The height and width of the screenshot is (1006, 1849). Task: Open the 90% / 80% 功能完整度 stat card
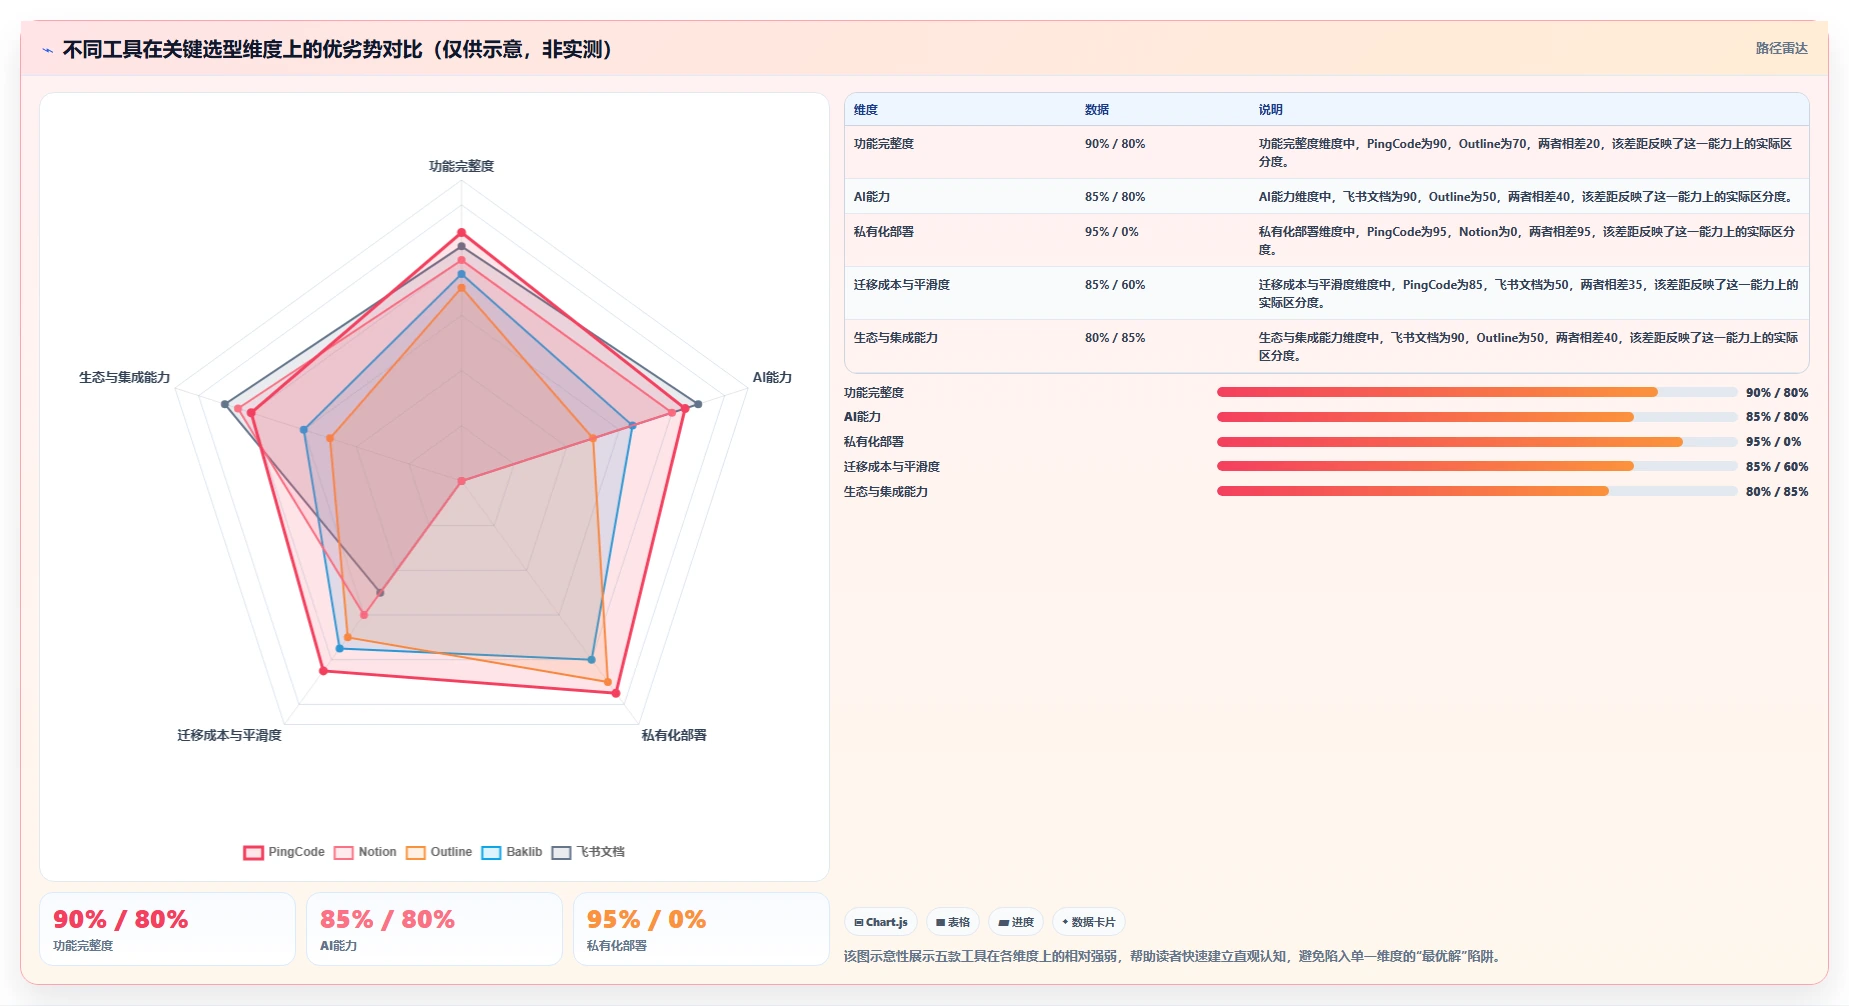coord(167,929)
